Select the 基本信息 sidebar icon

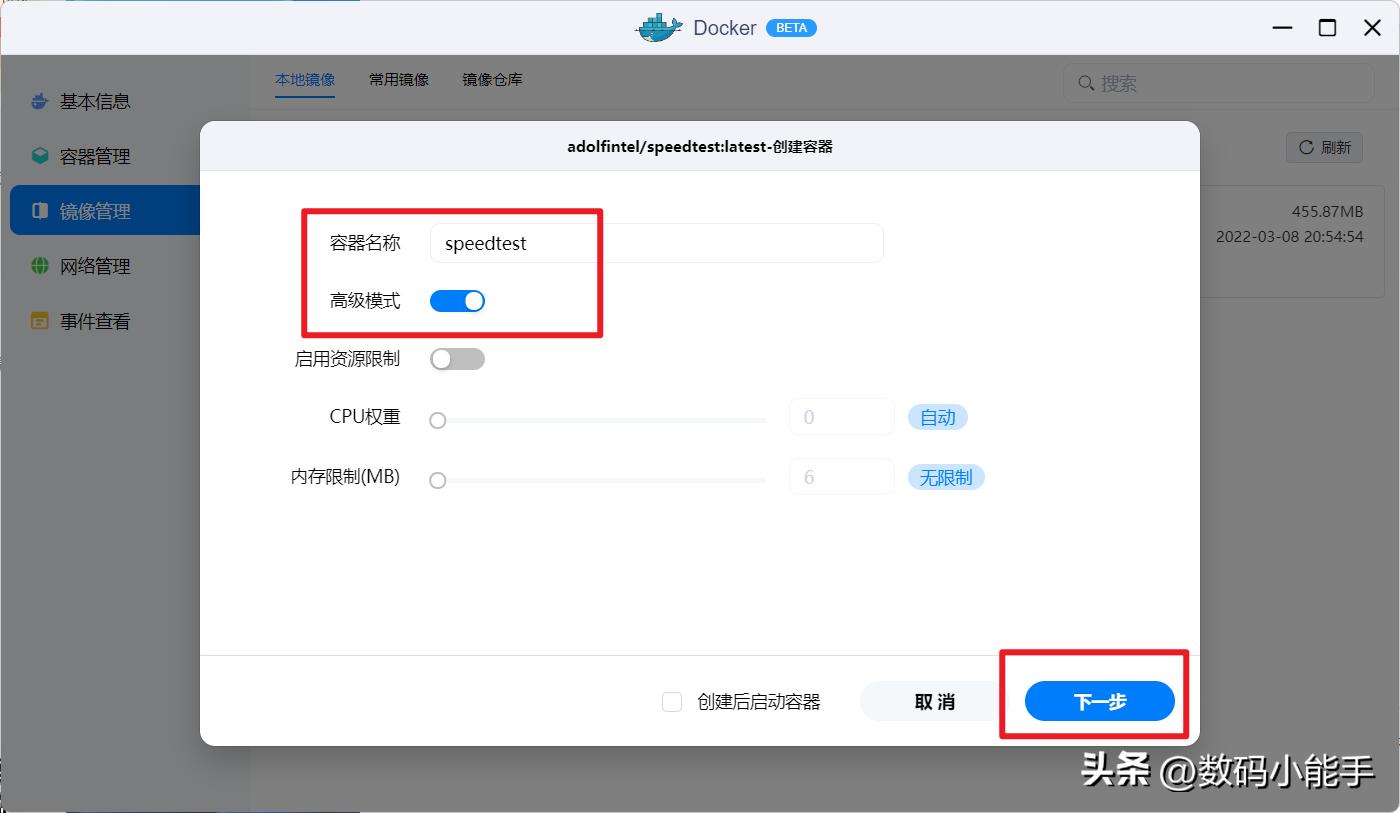(x=38, y=100)
